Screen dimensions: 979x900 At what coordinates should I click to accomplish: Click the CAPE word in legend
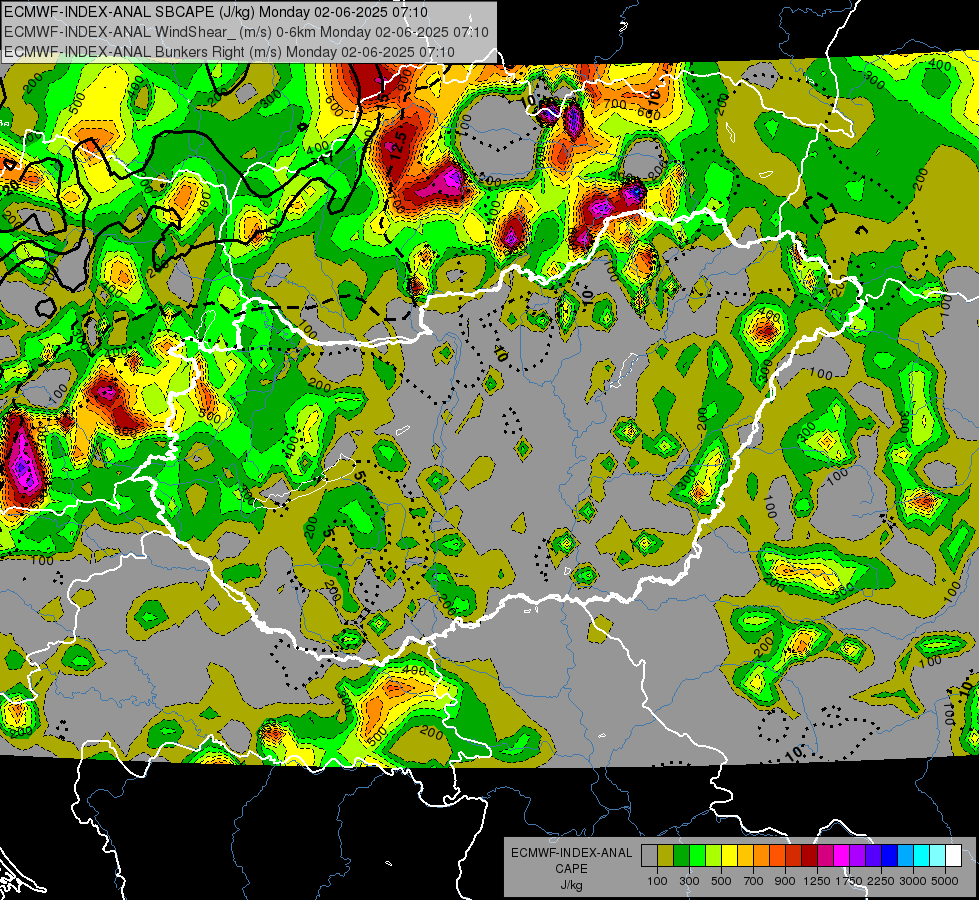tap(571, 869)
